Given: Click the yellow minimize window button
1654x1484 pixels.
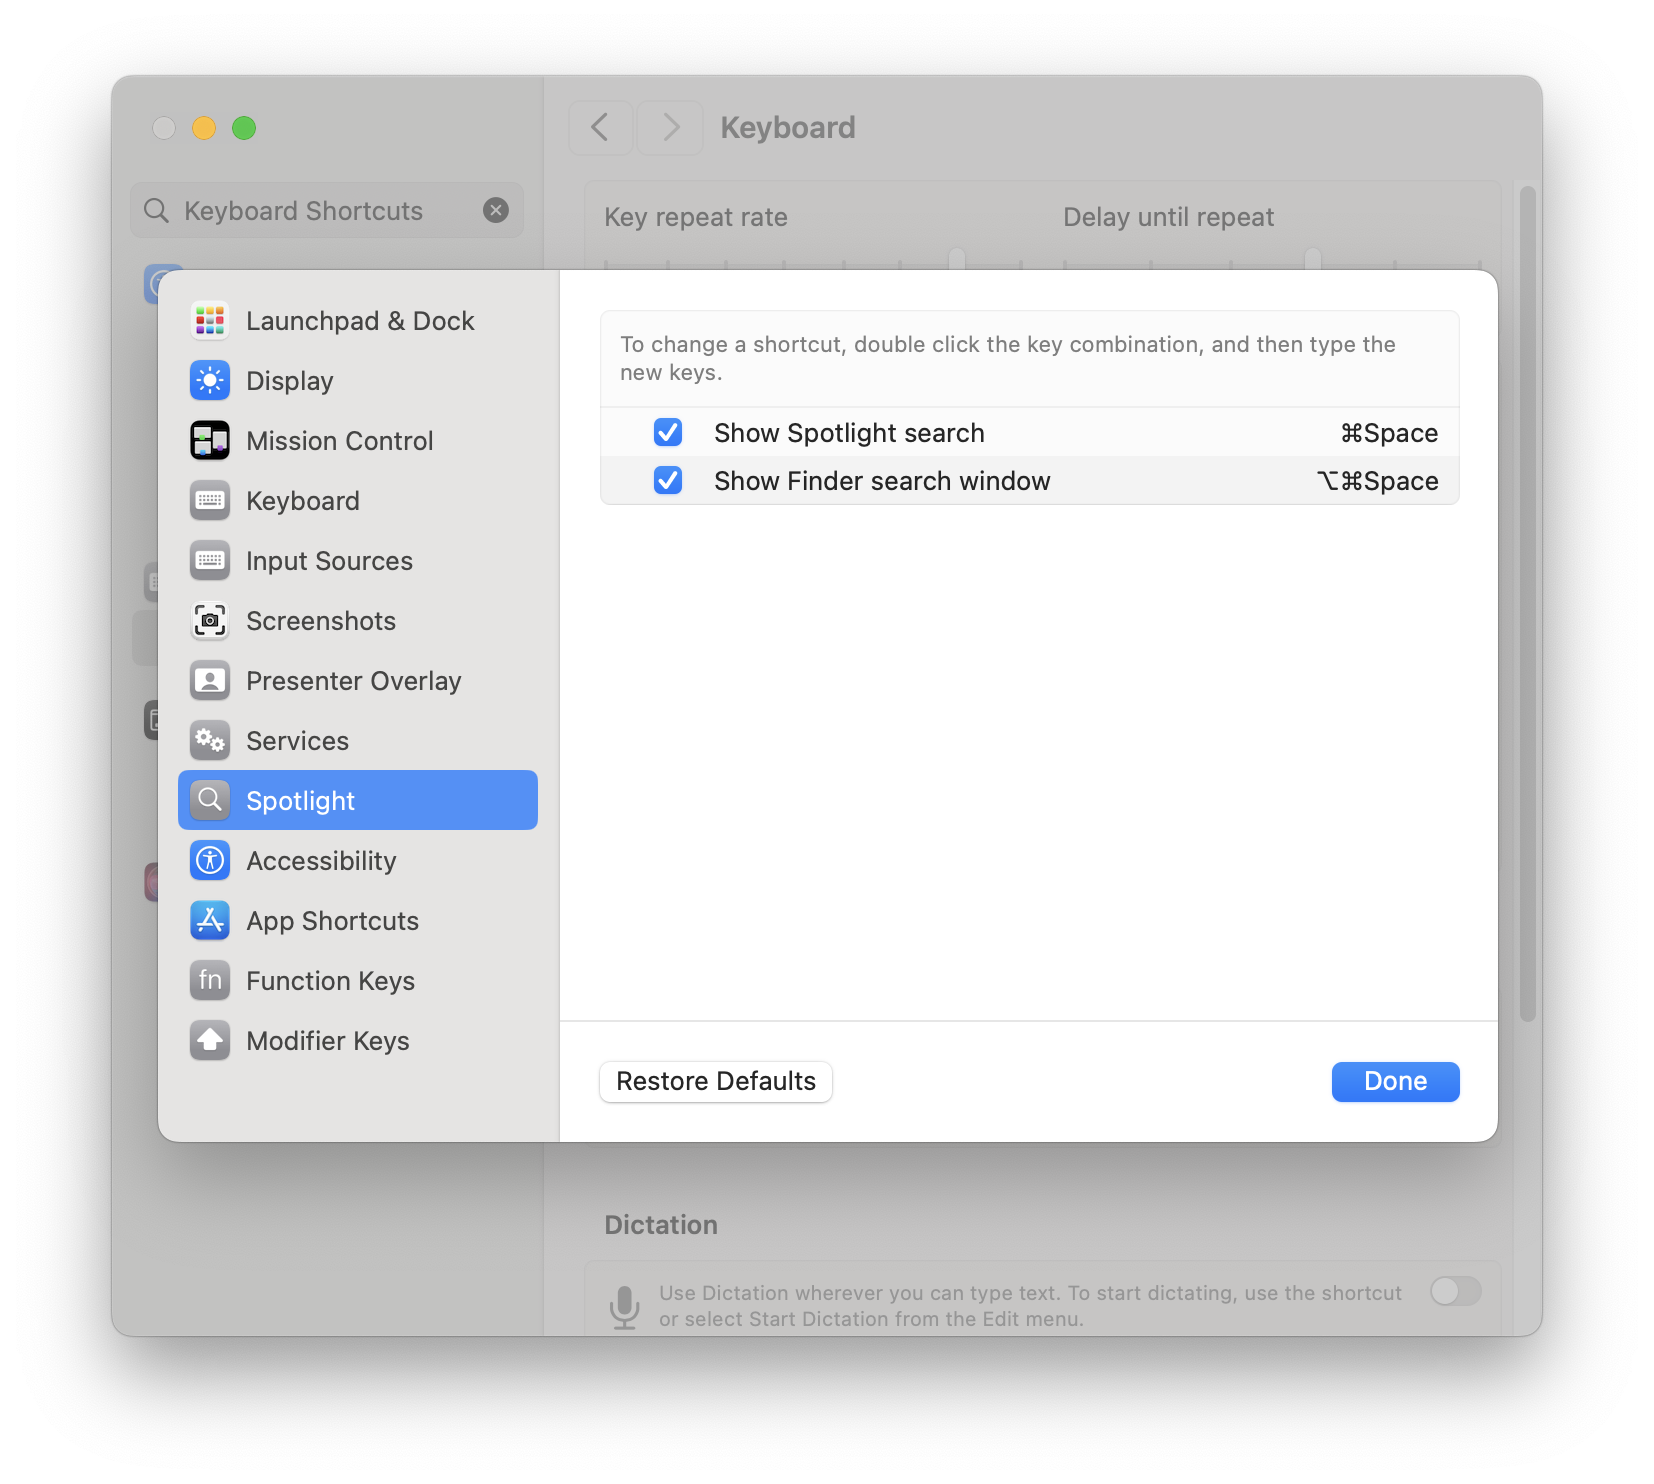Looking at the screenshot, I should [204, 128].
